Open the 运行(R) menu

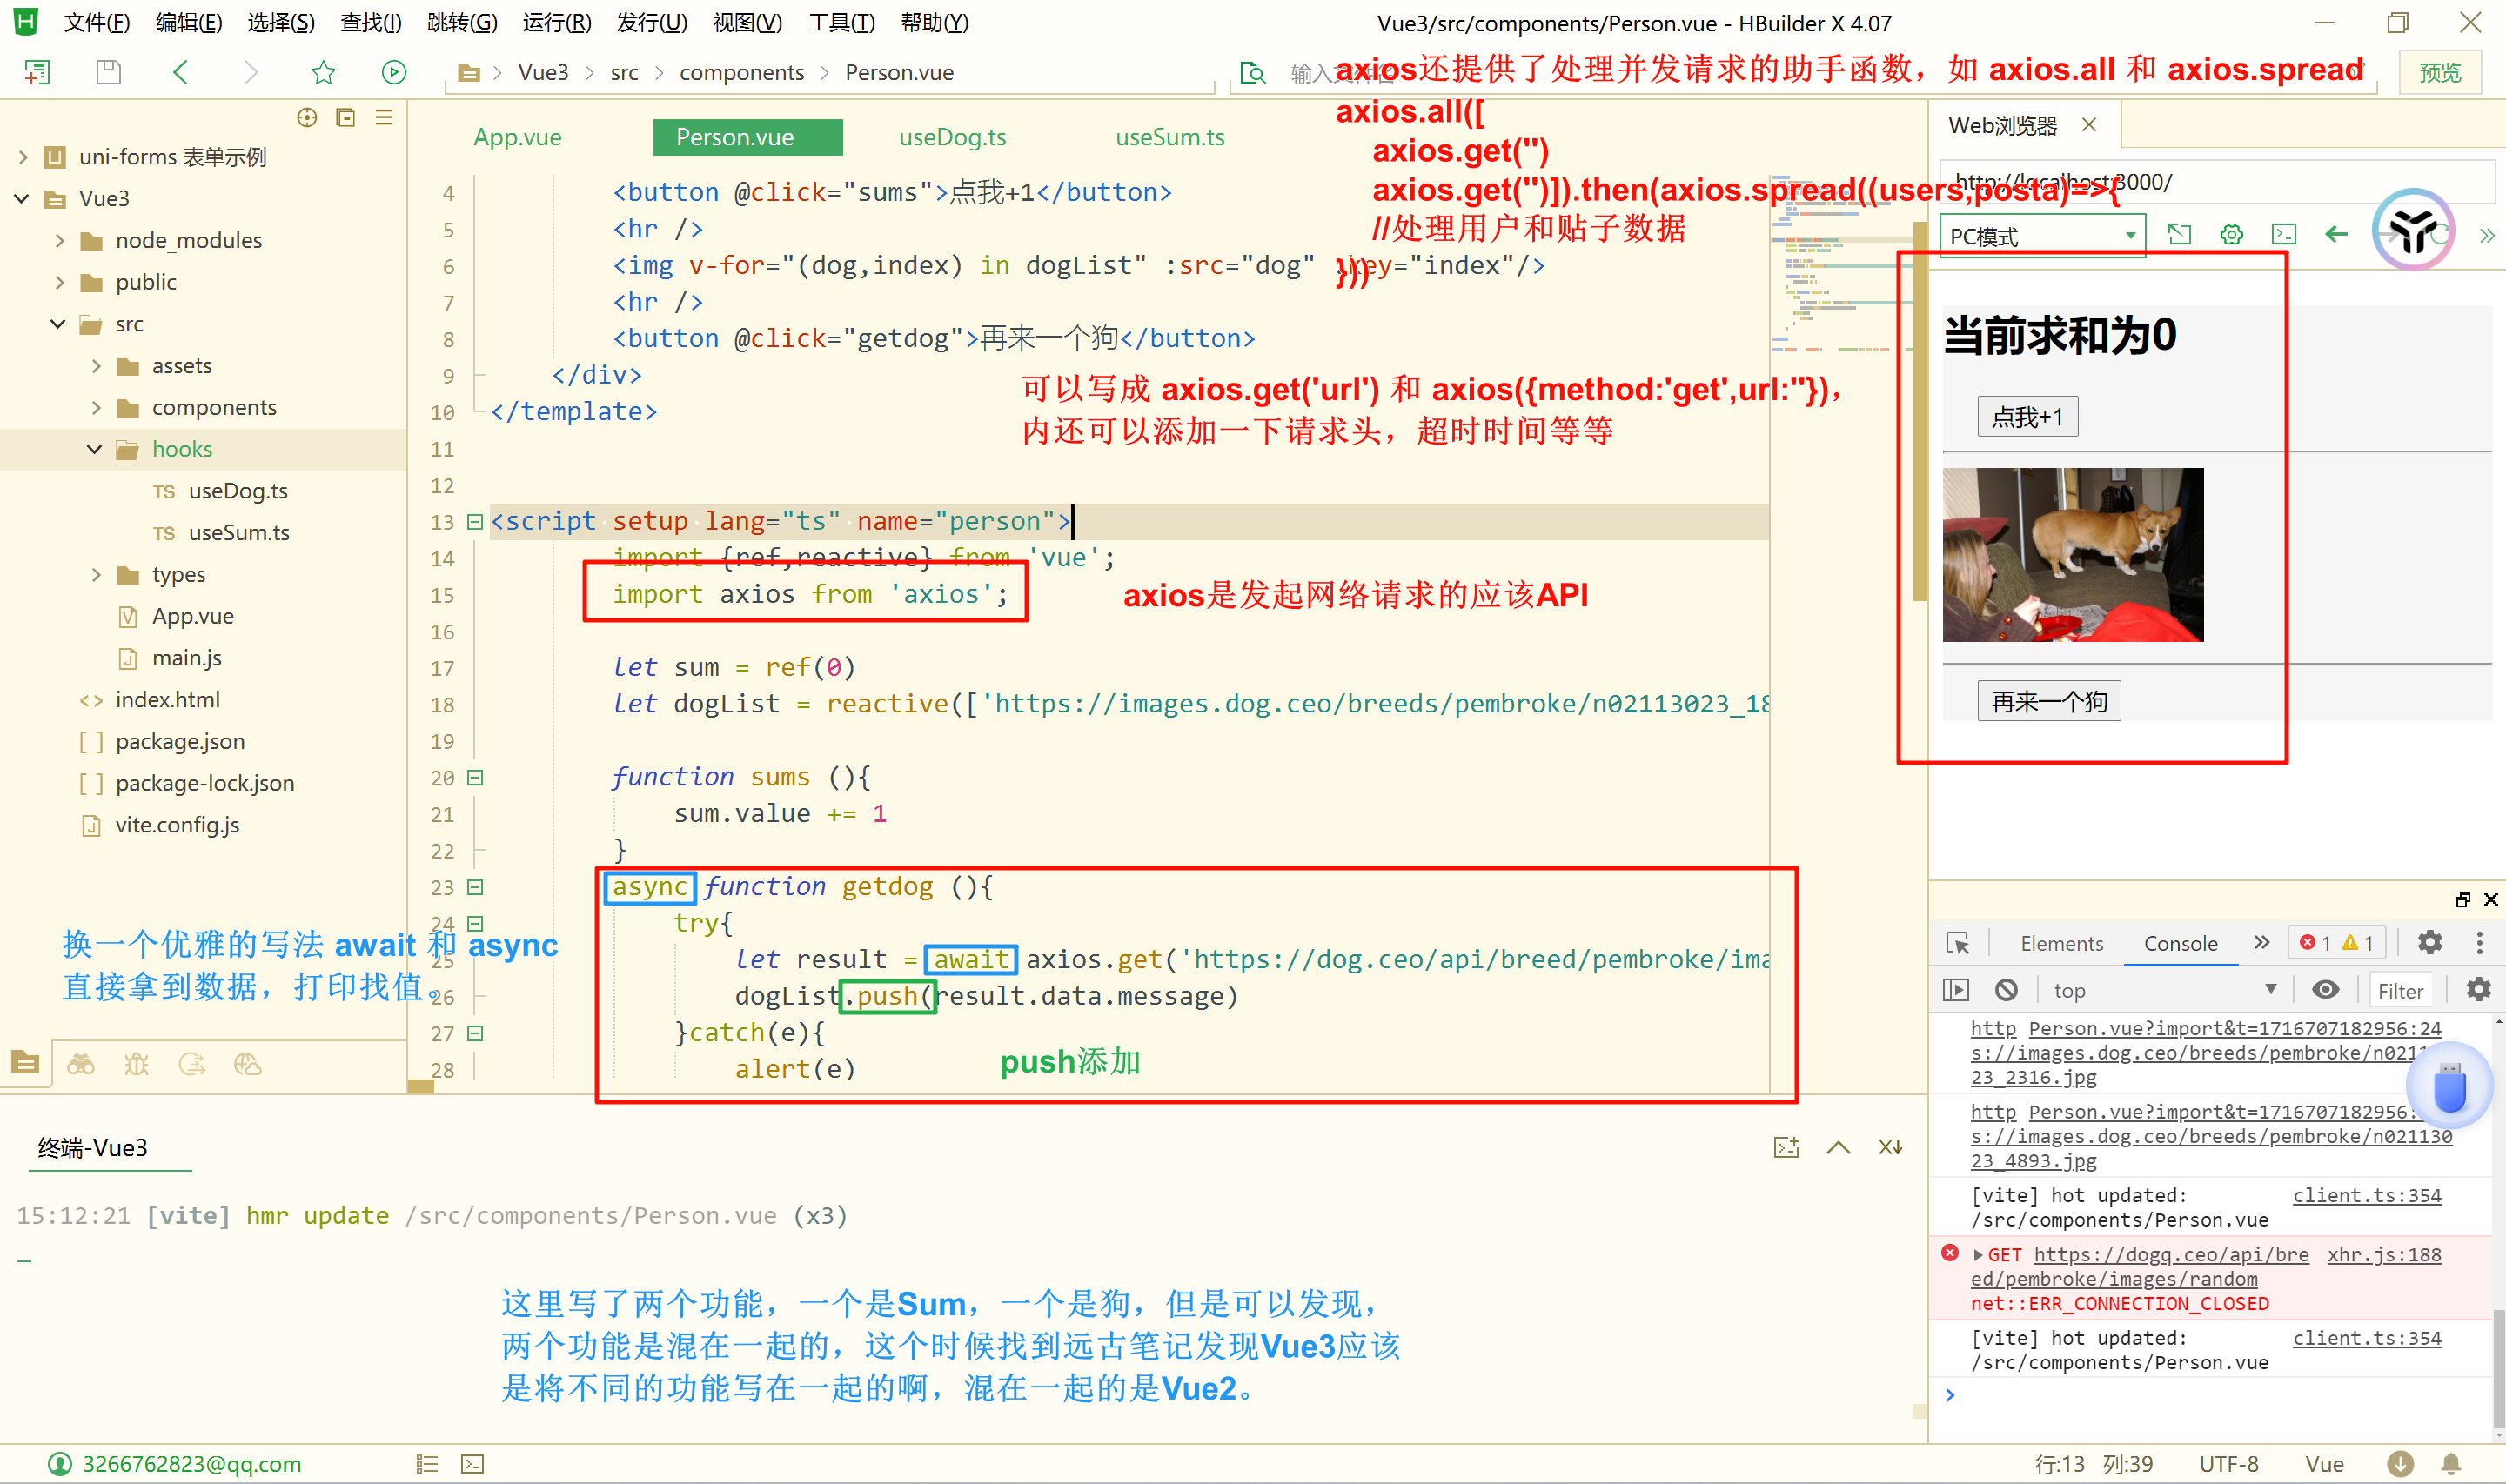point(556,22)
